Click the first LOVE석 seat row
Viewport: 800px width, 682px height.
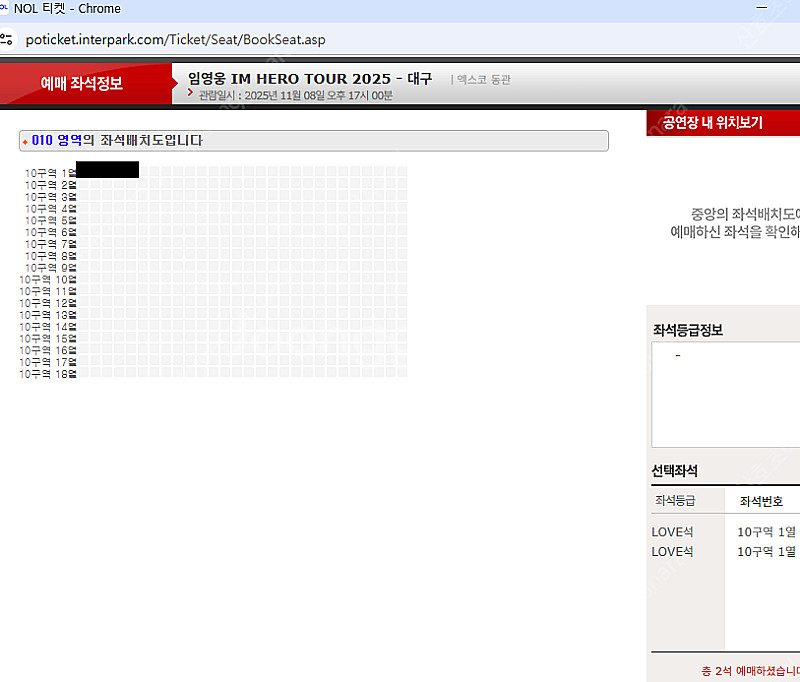(x=726, y=532)
